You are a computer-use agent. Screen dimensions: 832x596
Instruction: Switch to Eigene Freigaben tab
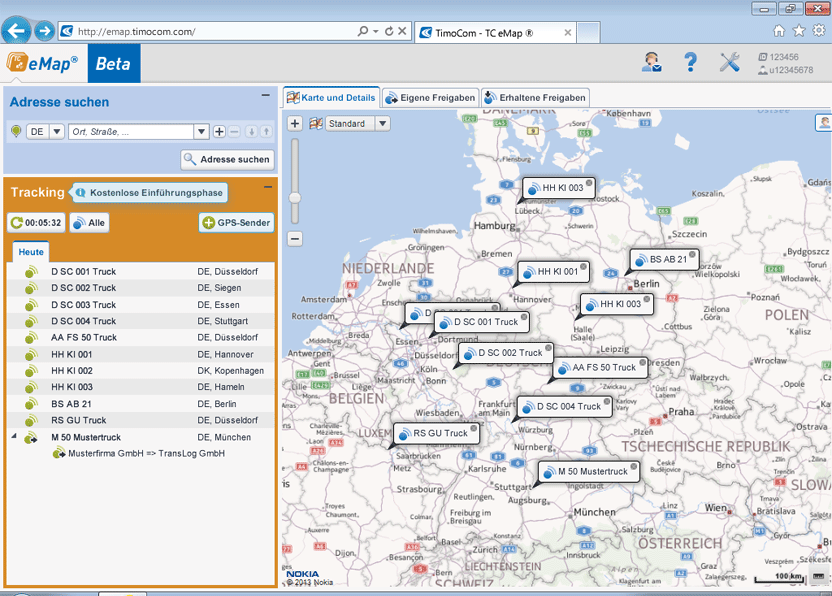[430, 98]
